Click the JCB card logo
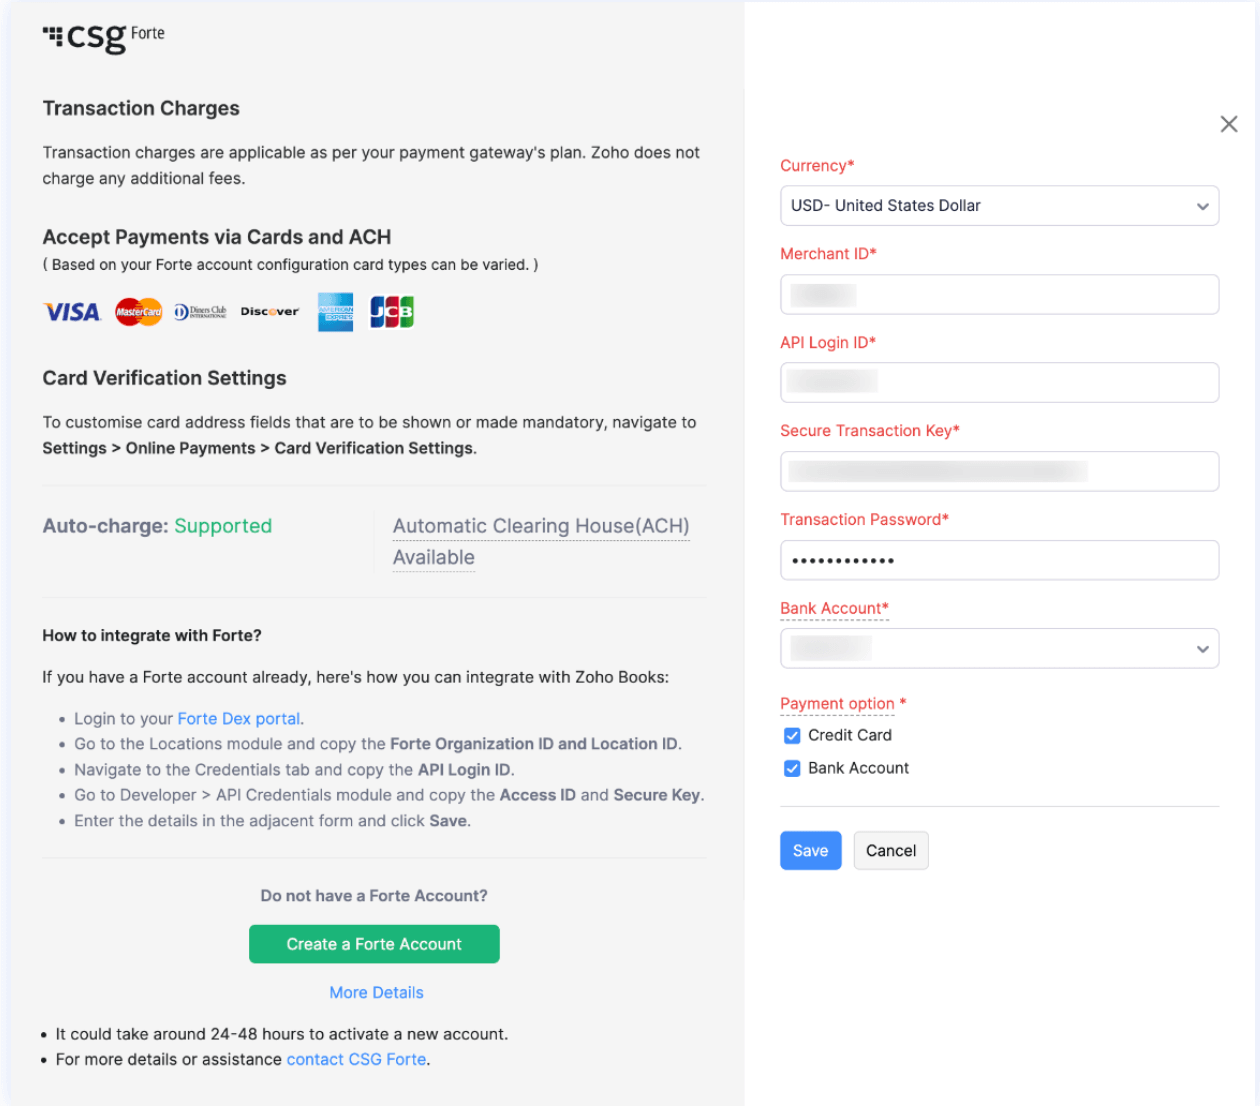The image size is (1260, 1106). 392,312
